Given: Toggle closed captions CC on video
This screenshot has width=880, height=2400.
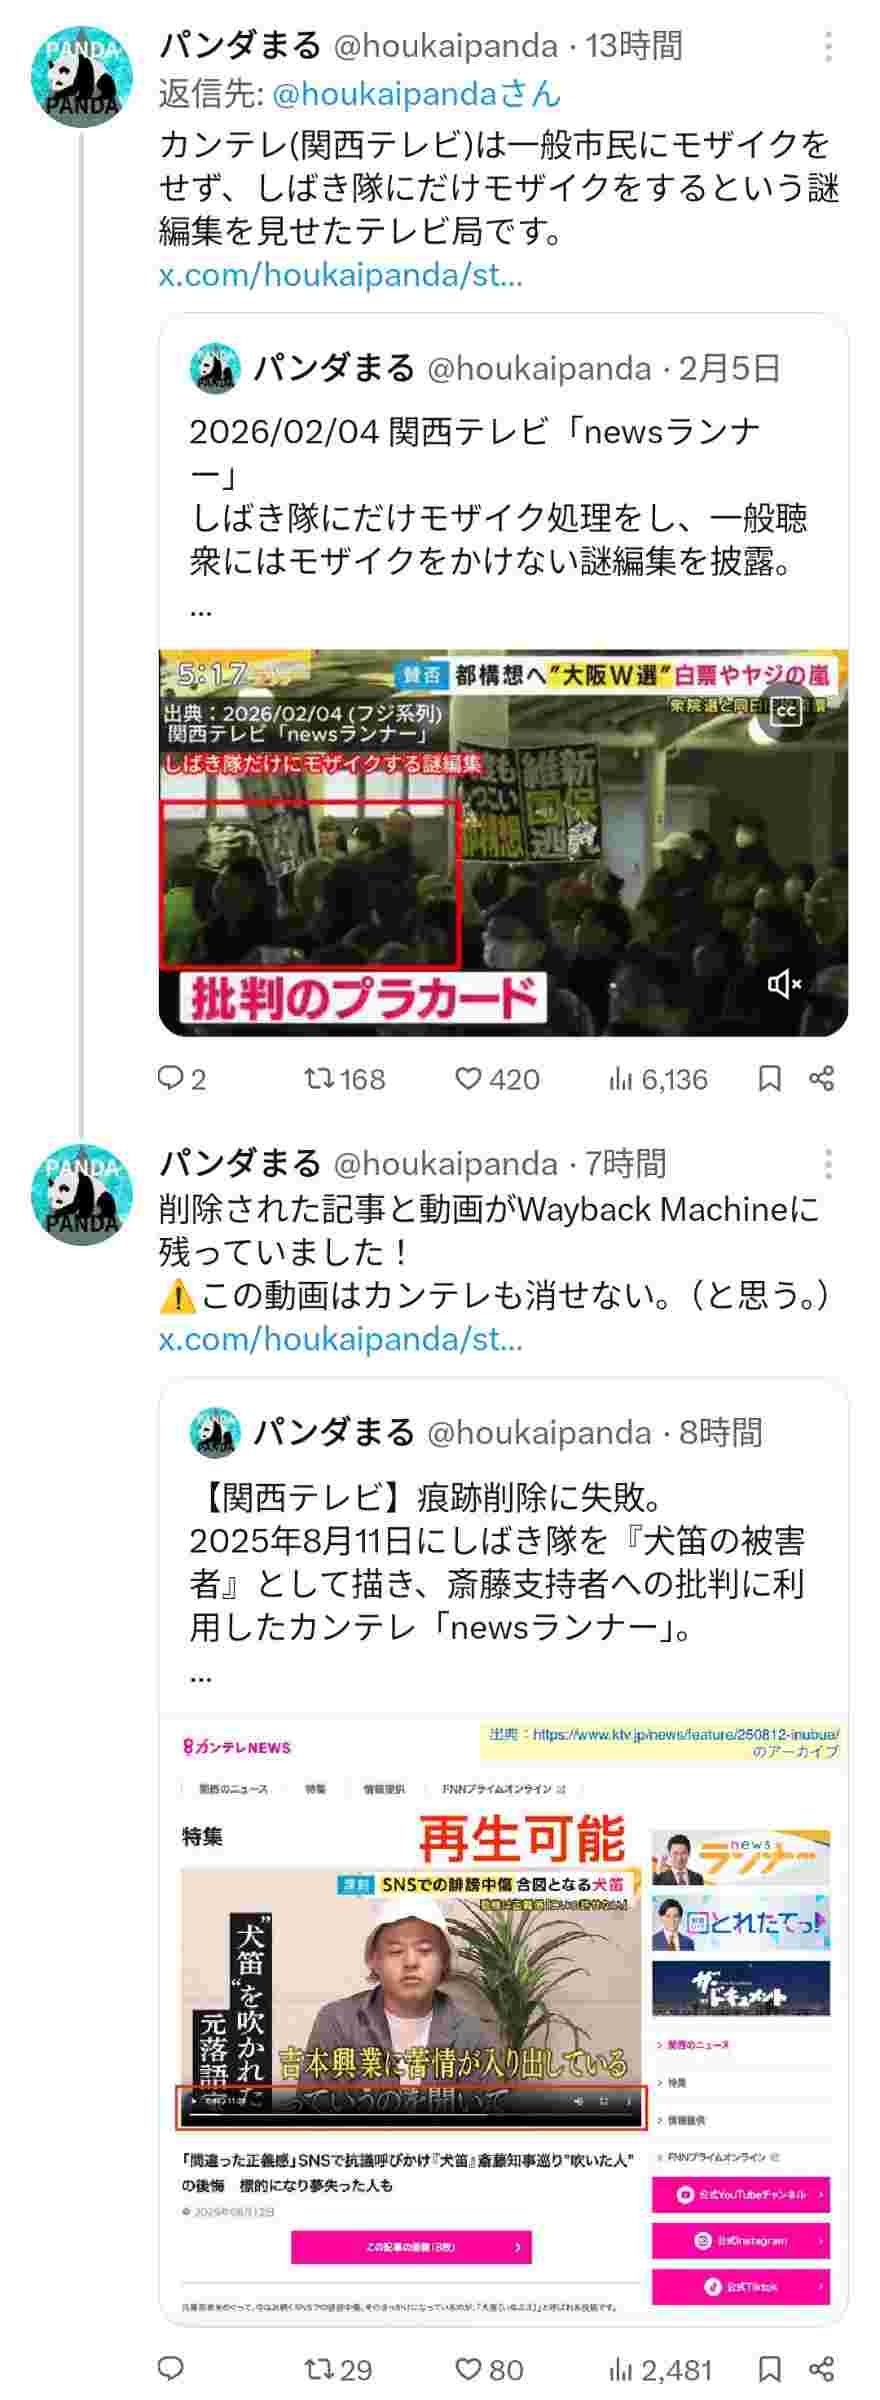Looking at the screenshot, I should (x=786, y=711).
